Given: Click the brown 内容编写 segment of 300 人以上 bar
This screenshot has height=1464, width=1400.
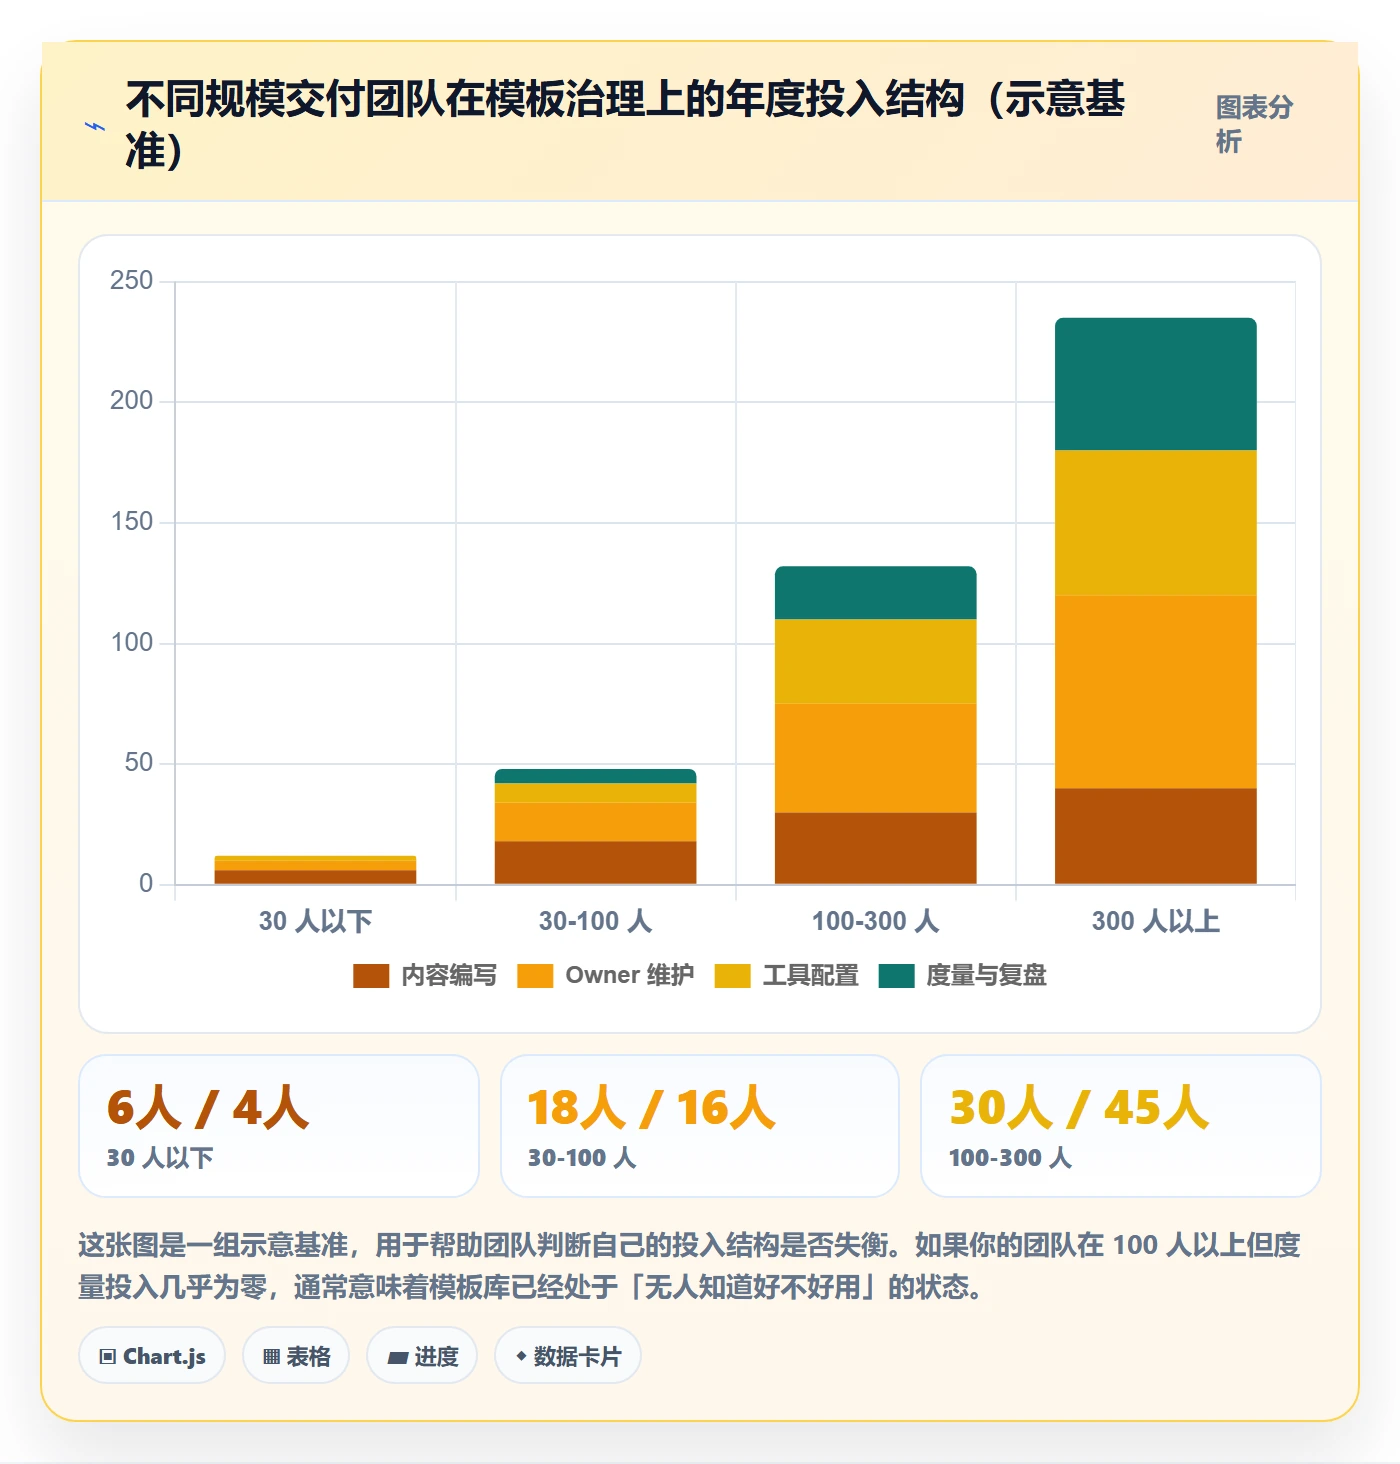Looking at the screenshot, I should pos(1156,836).
